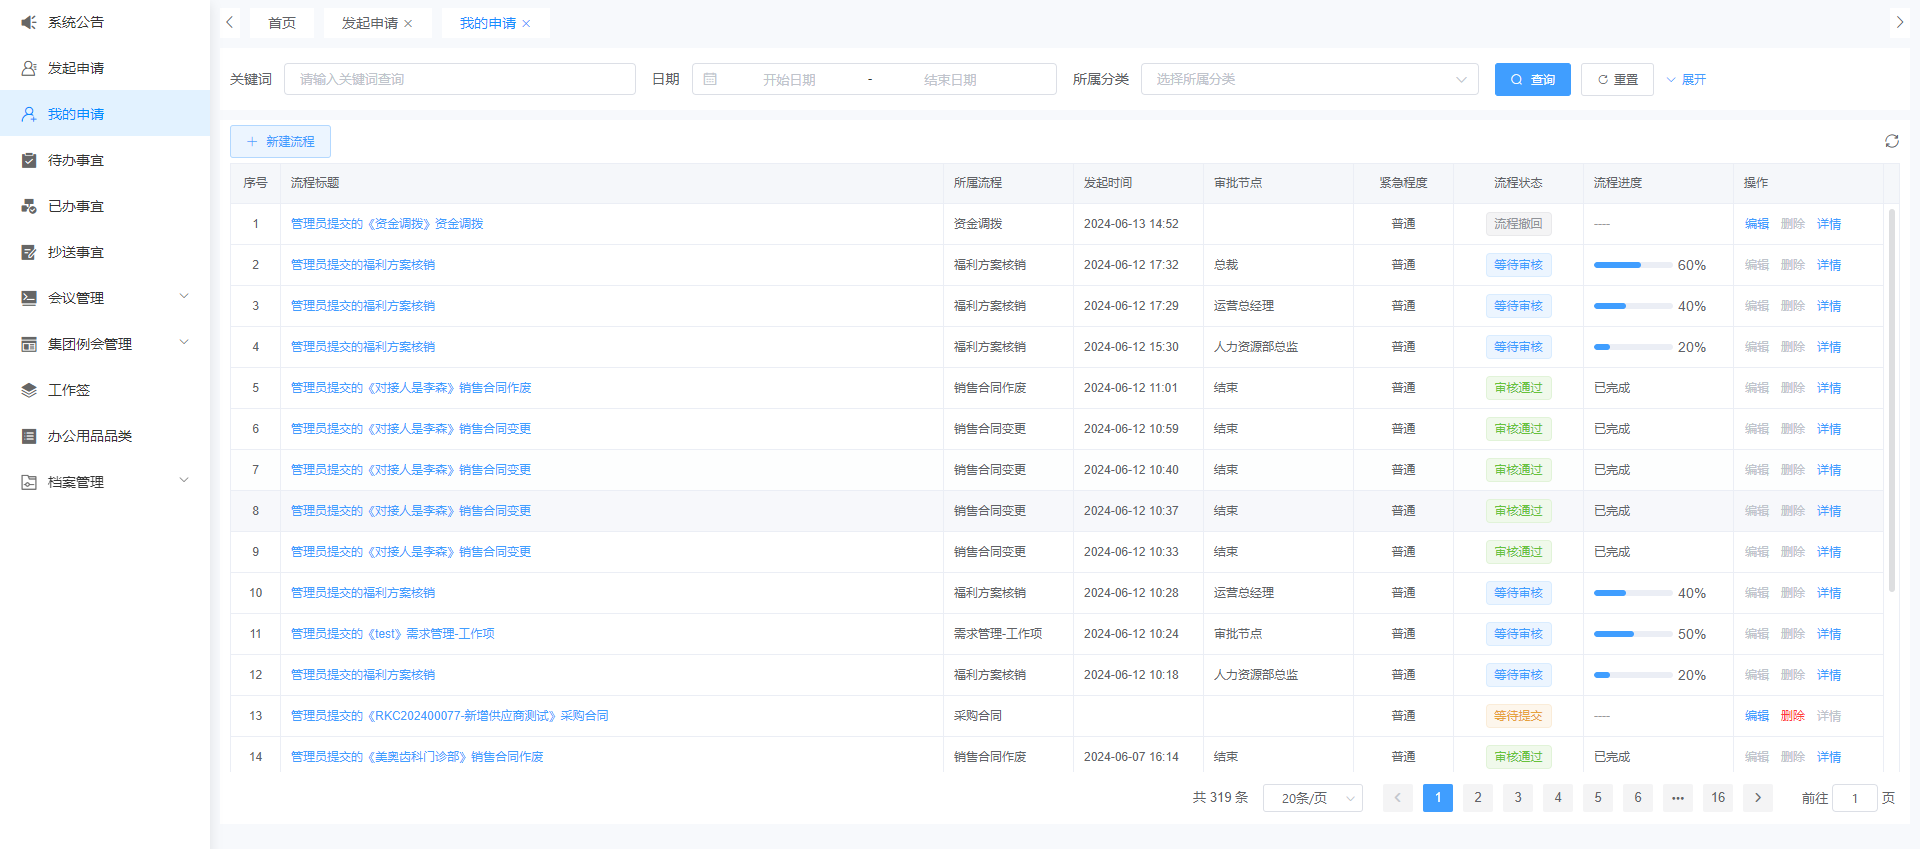1920x849 pixels.
Task: Click the 查询 search button
Action: (1532, 79)
